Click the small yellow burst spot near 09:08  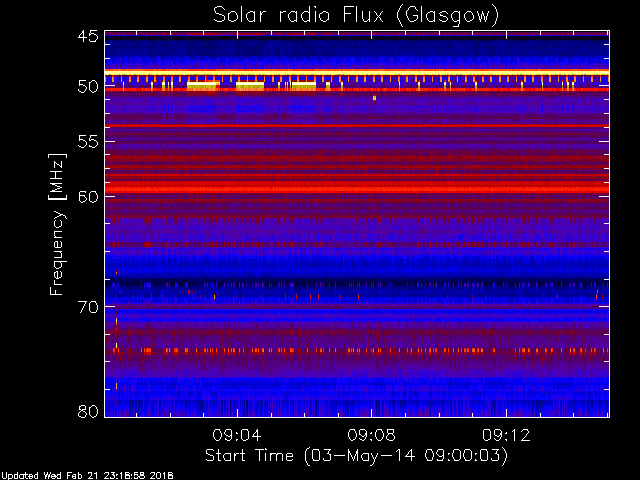(x=374, y=98)
